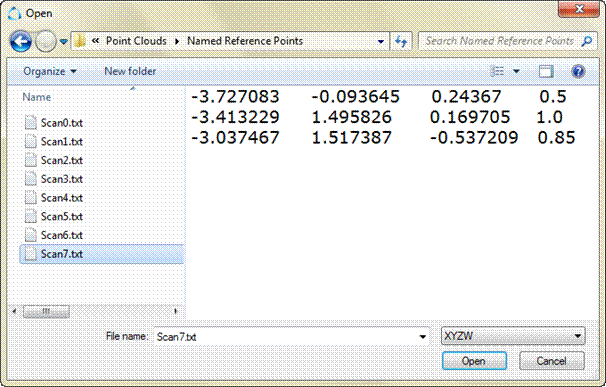Close the Open dialog window

[579, 9]
